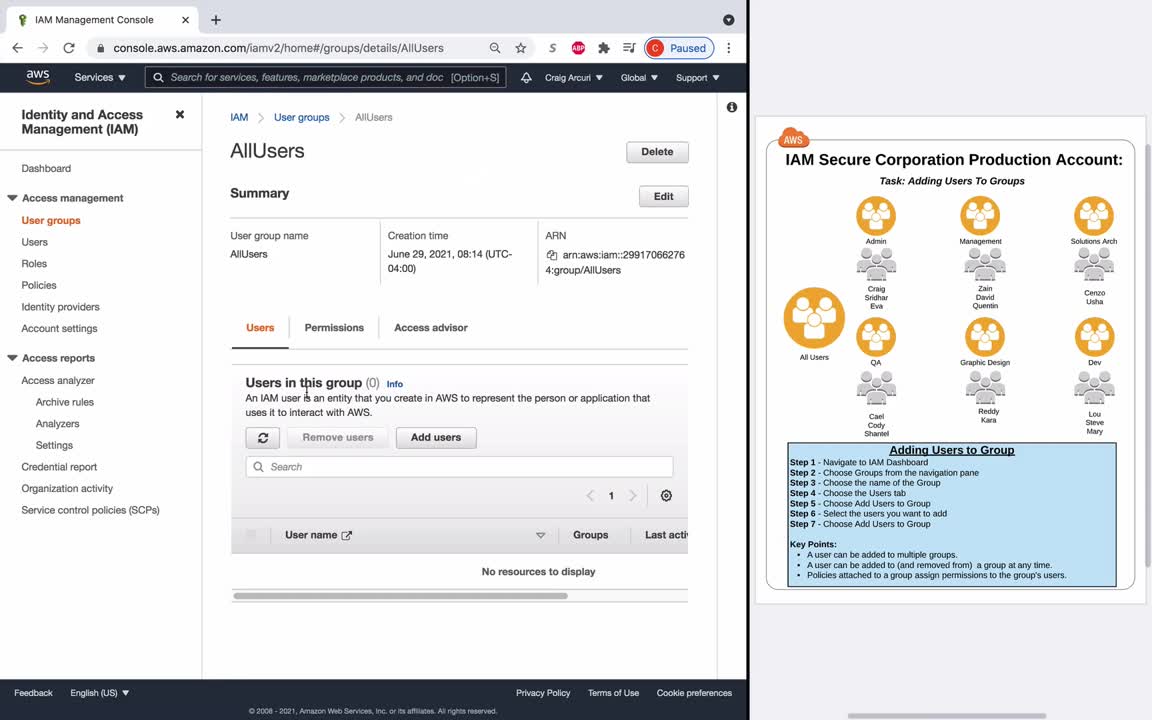
Task: Close the IAM Management Console tab
Action: click(x=185, y=20)
